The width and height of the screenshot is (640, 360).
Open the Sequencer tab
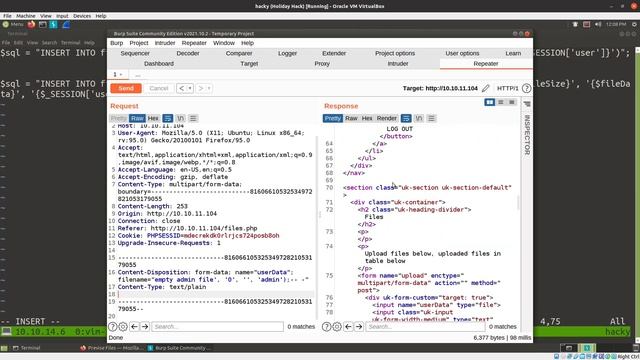tap(135, 53)
